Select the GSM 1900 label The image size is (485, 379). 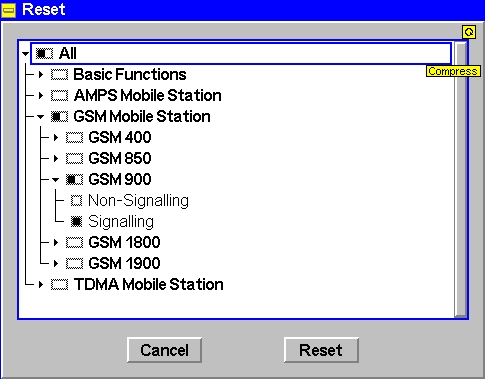pyautogui.click(x=124, y=263)
